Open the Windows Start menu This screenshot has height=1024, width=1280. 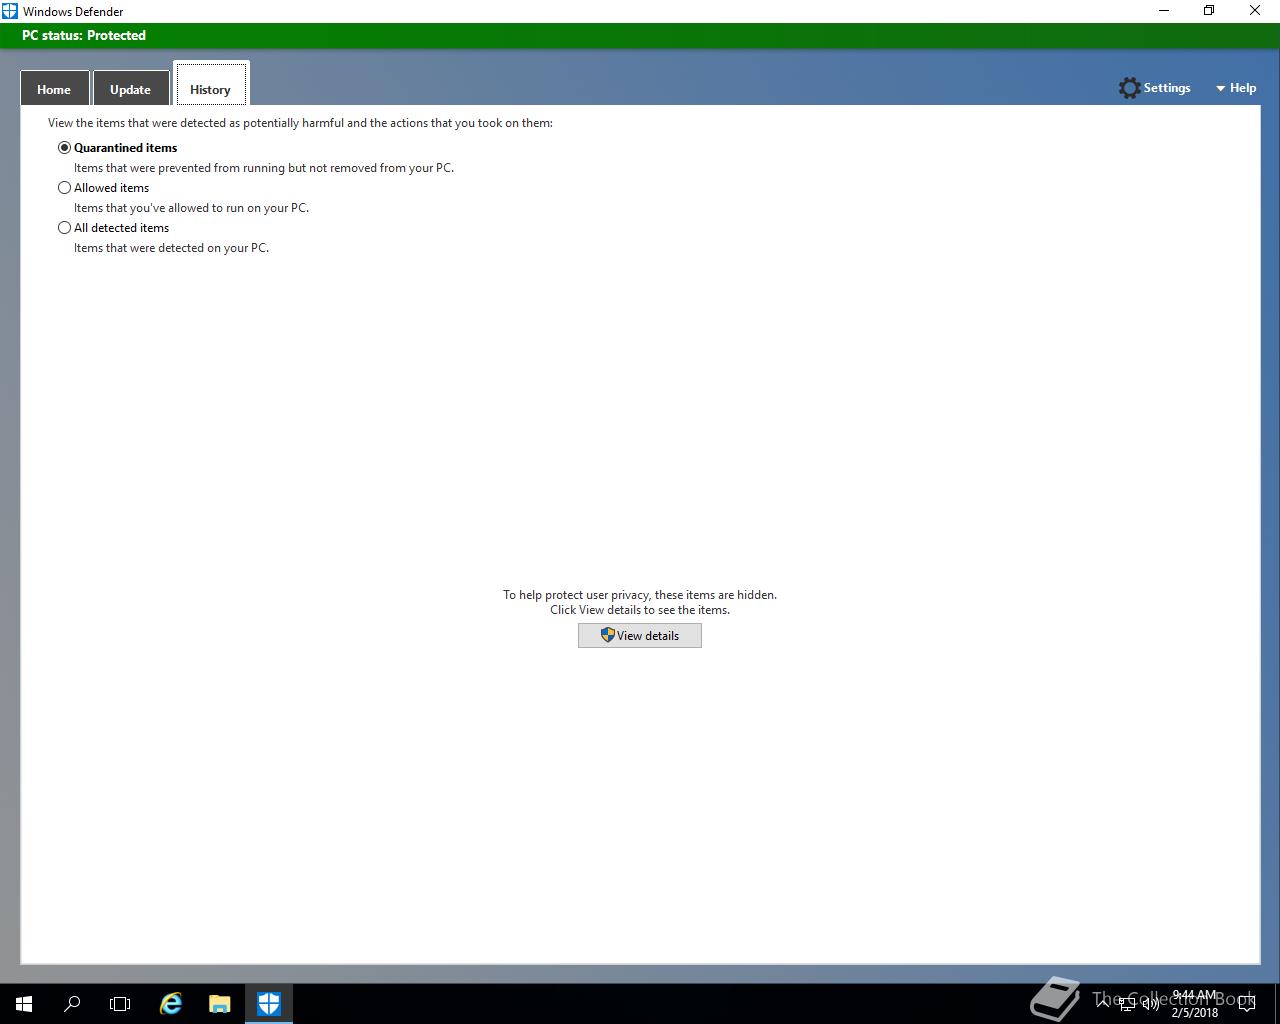[x=24, y=1004]
